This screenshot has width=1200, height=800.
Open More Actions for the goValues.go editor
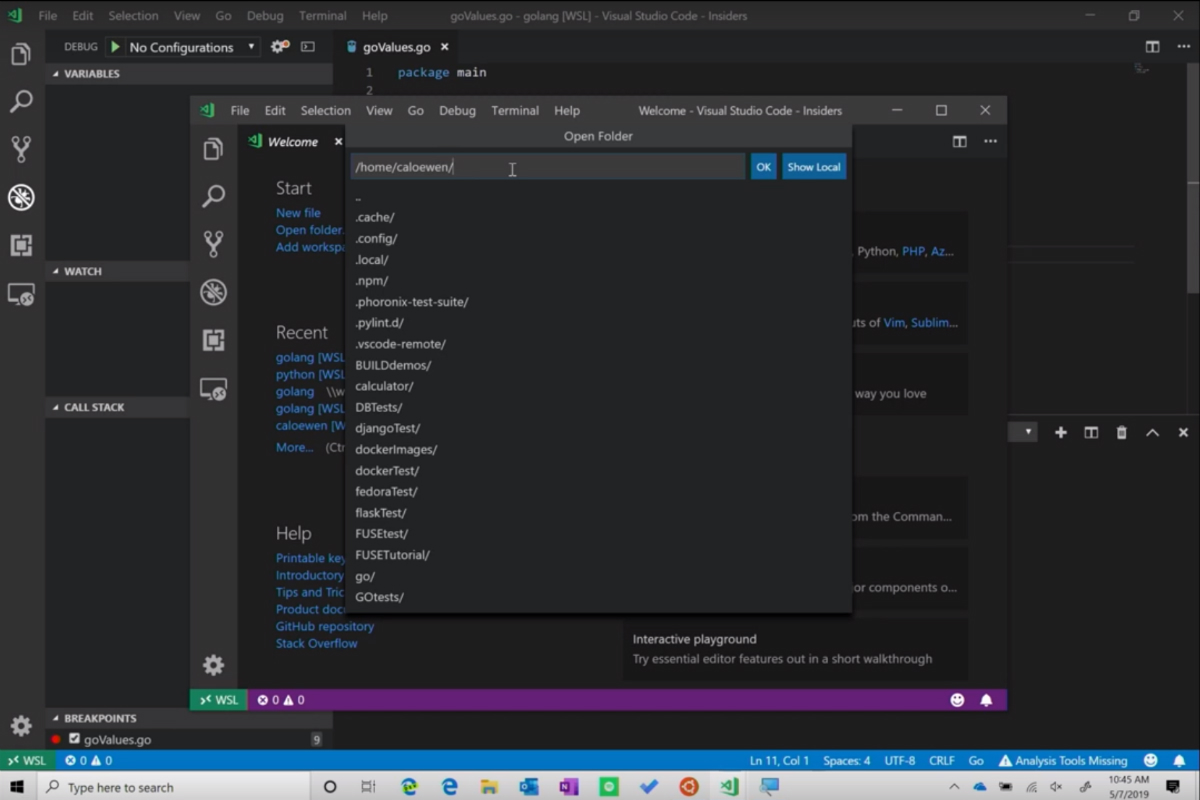[1183, 47]
